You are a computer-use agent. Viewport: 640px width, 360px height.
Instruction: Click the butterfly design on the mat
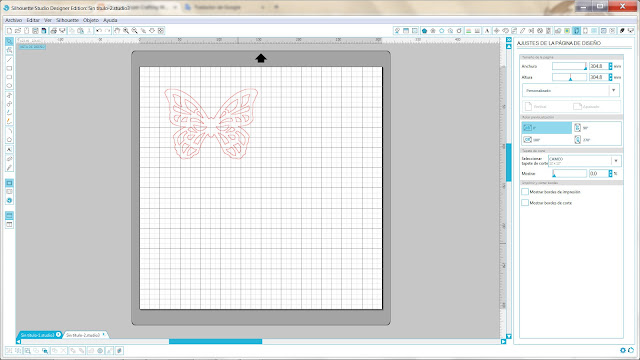point(211,123)
